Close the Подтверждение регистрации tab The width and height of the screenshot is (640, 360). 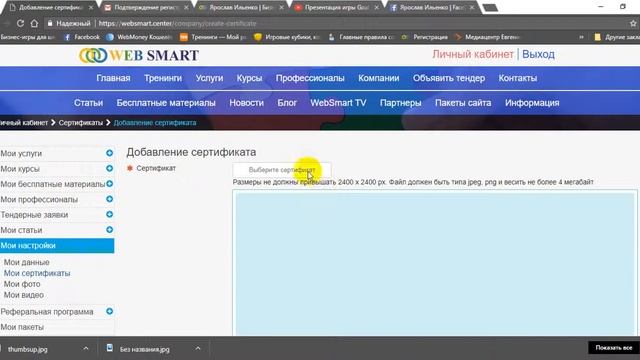(186, 8)
